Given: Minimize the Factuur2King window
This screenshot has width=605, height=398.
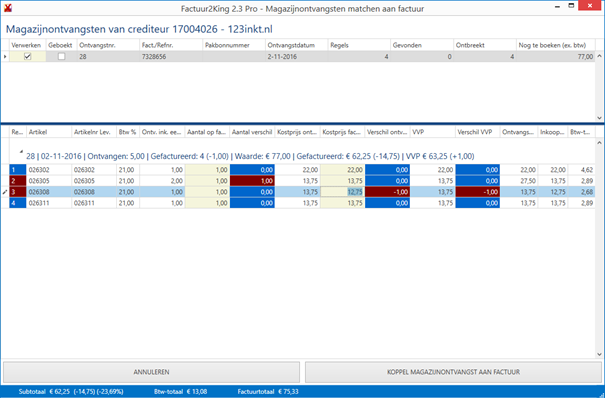Looking at the screenshot, I should pos(558,7).
